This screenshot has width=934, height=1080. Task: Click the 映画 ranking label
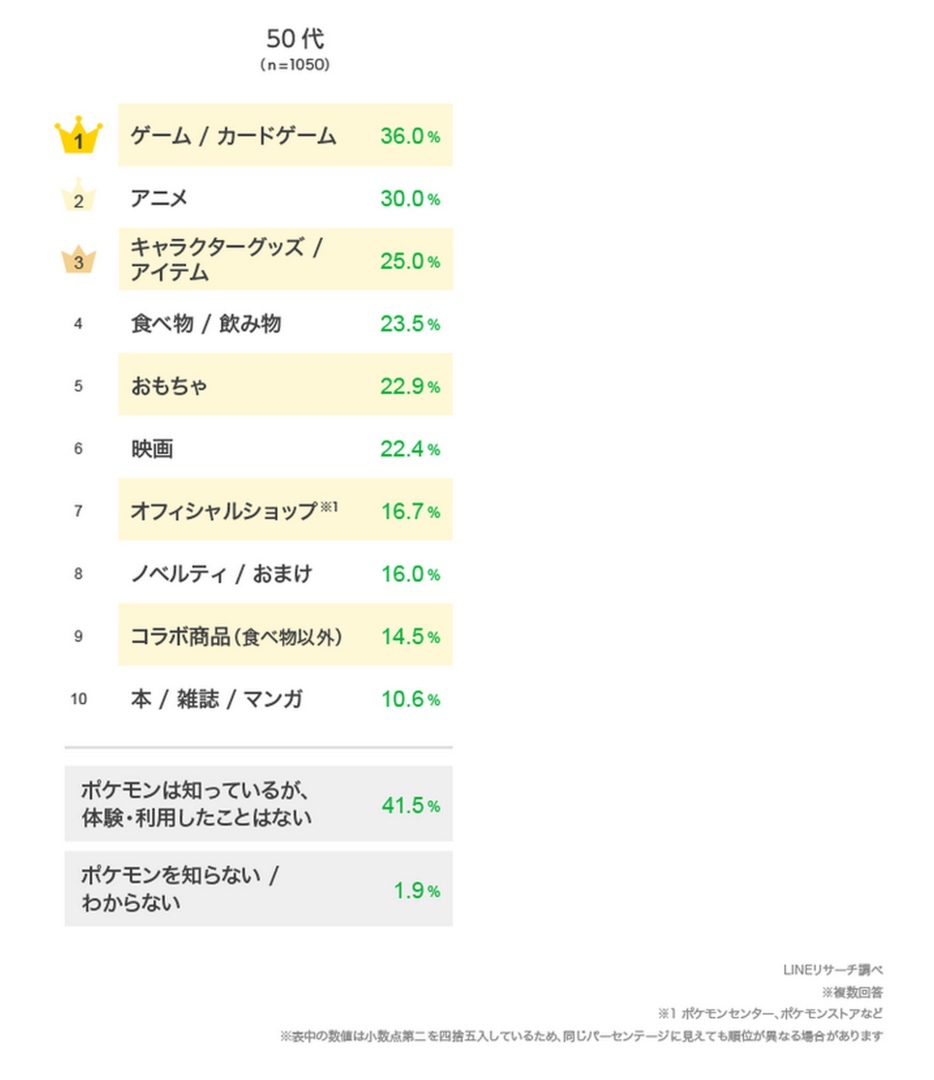point(152,449)
